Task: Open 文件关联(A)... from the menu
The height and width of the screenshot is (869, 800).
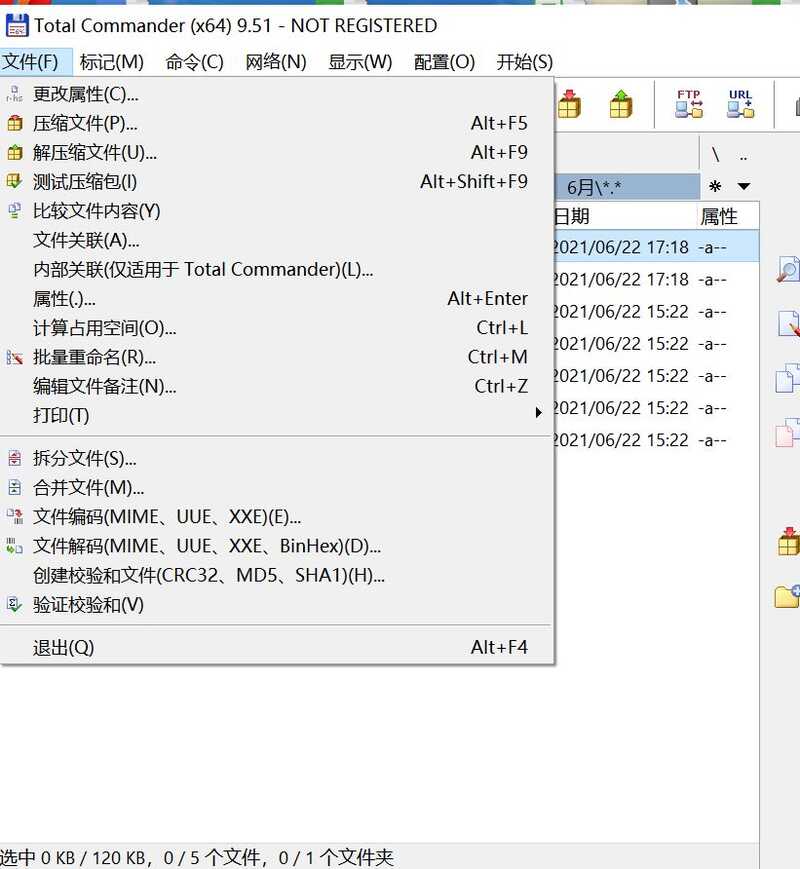Action: click(x=276, y=241)
